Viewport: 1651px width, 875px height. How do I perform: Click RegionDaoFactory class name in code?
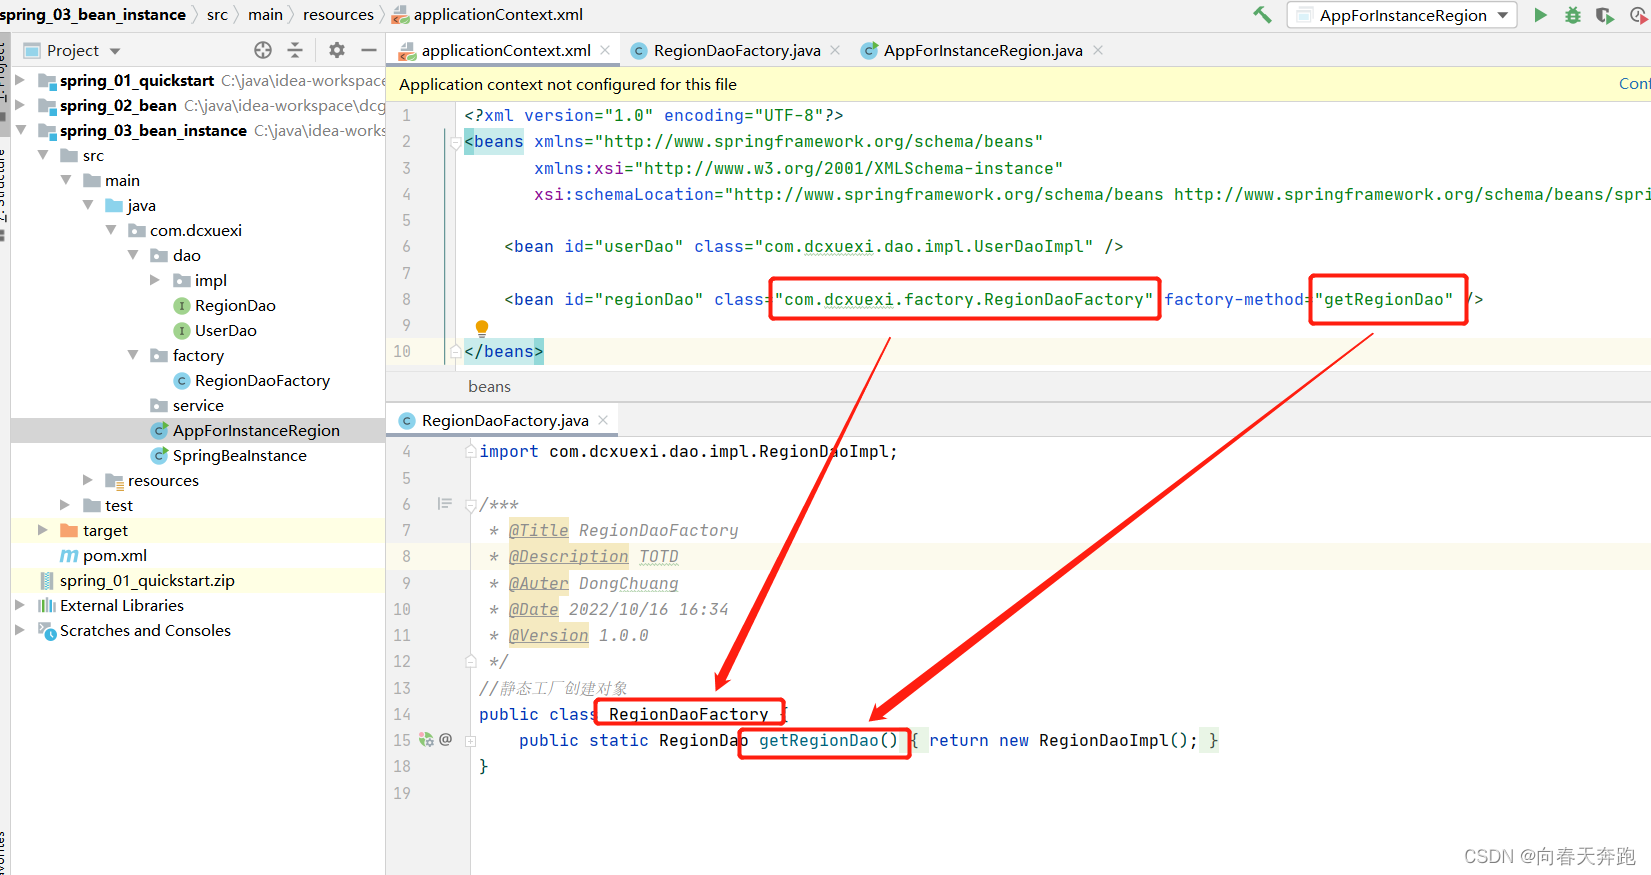tap(689, 714)
